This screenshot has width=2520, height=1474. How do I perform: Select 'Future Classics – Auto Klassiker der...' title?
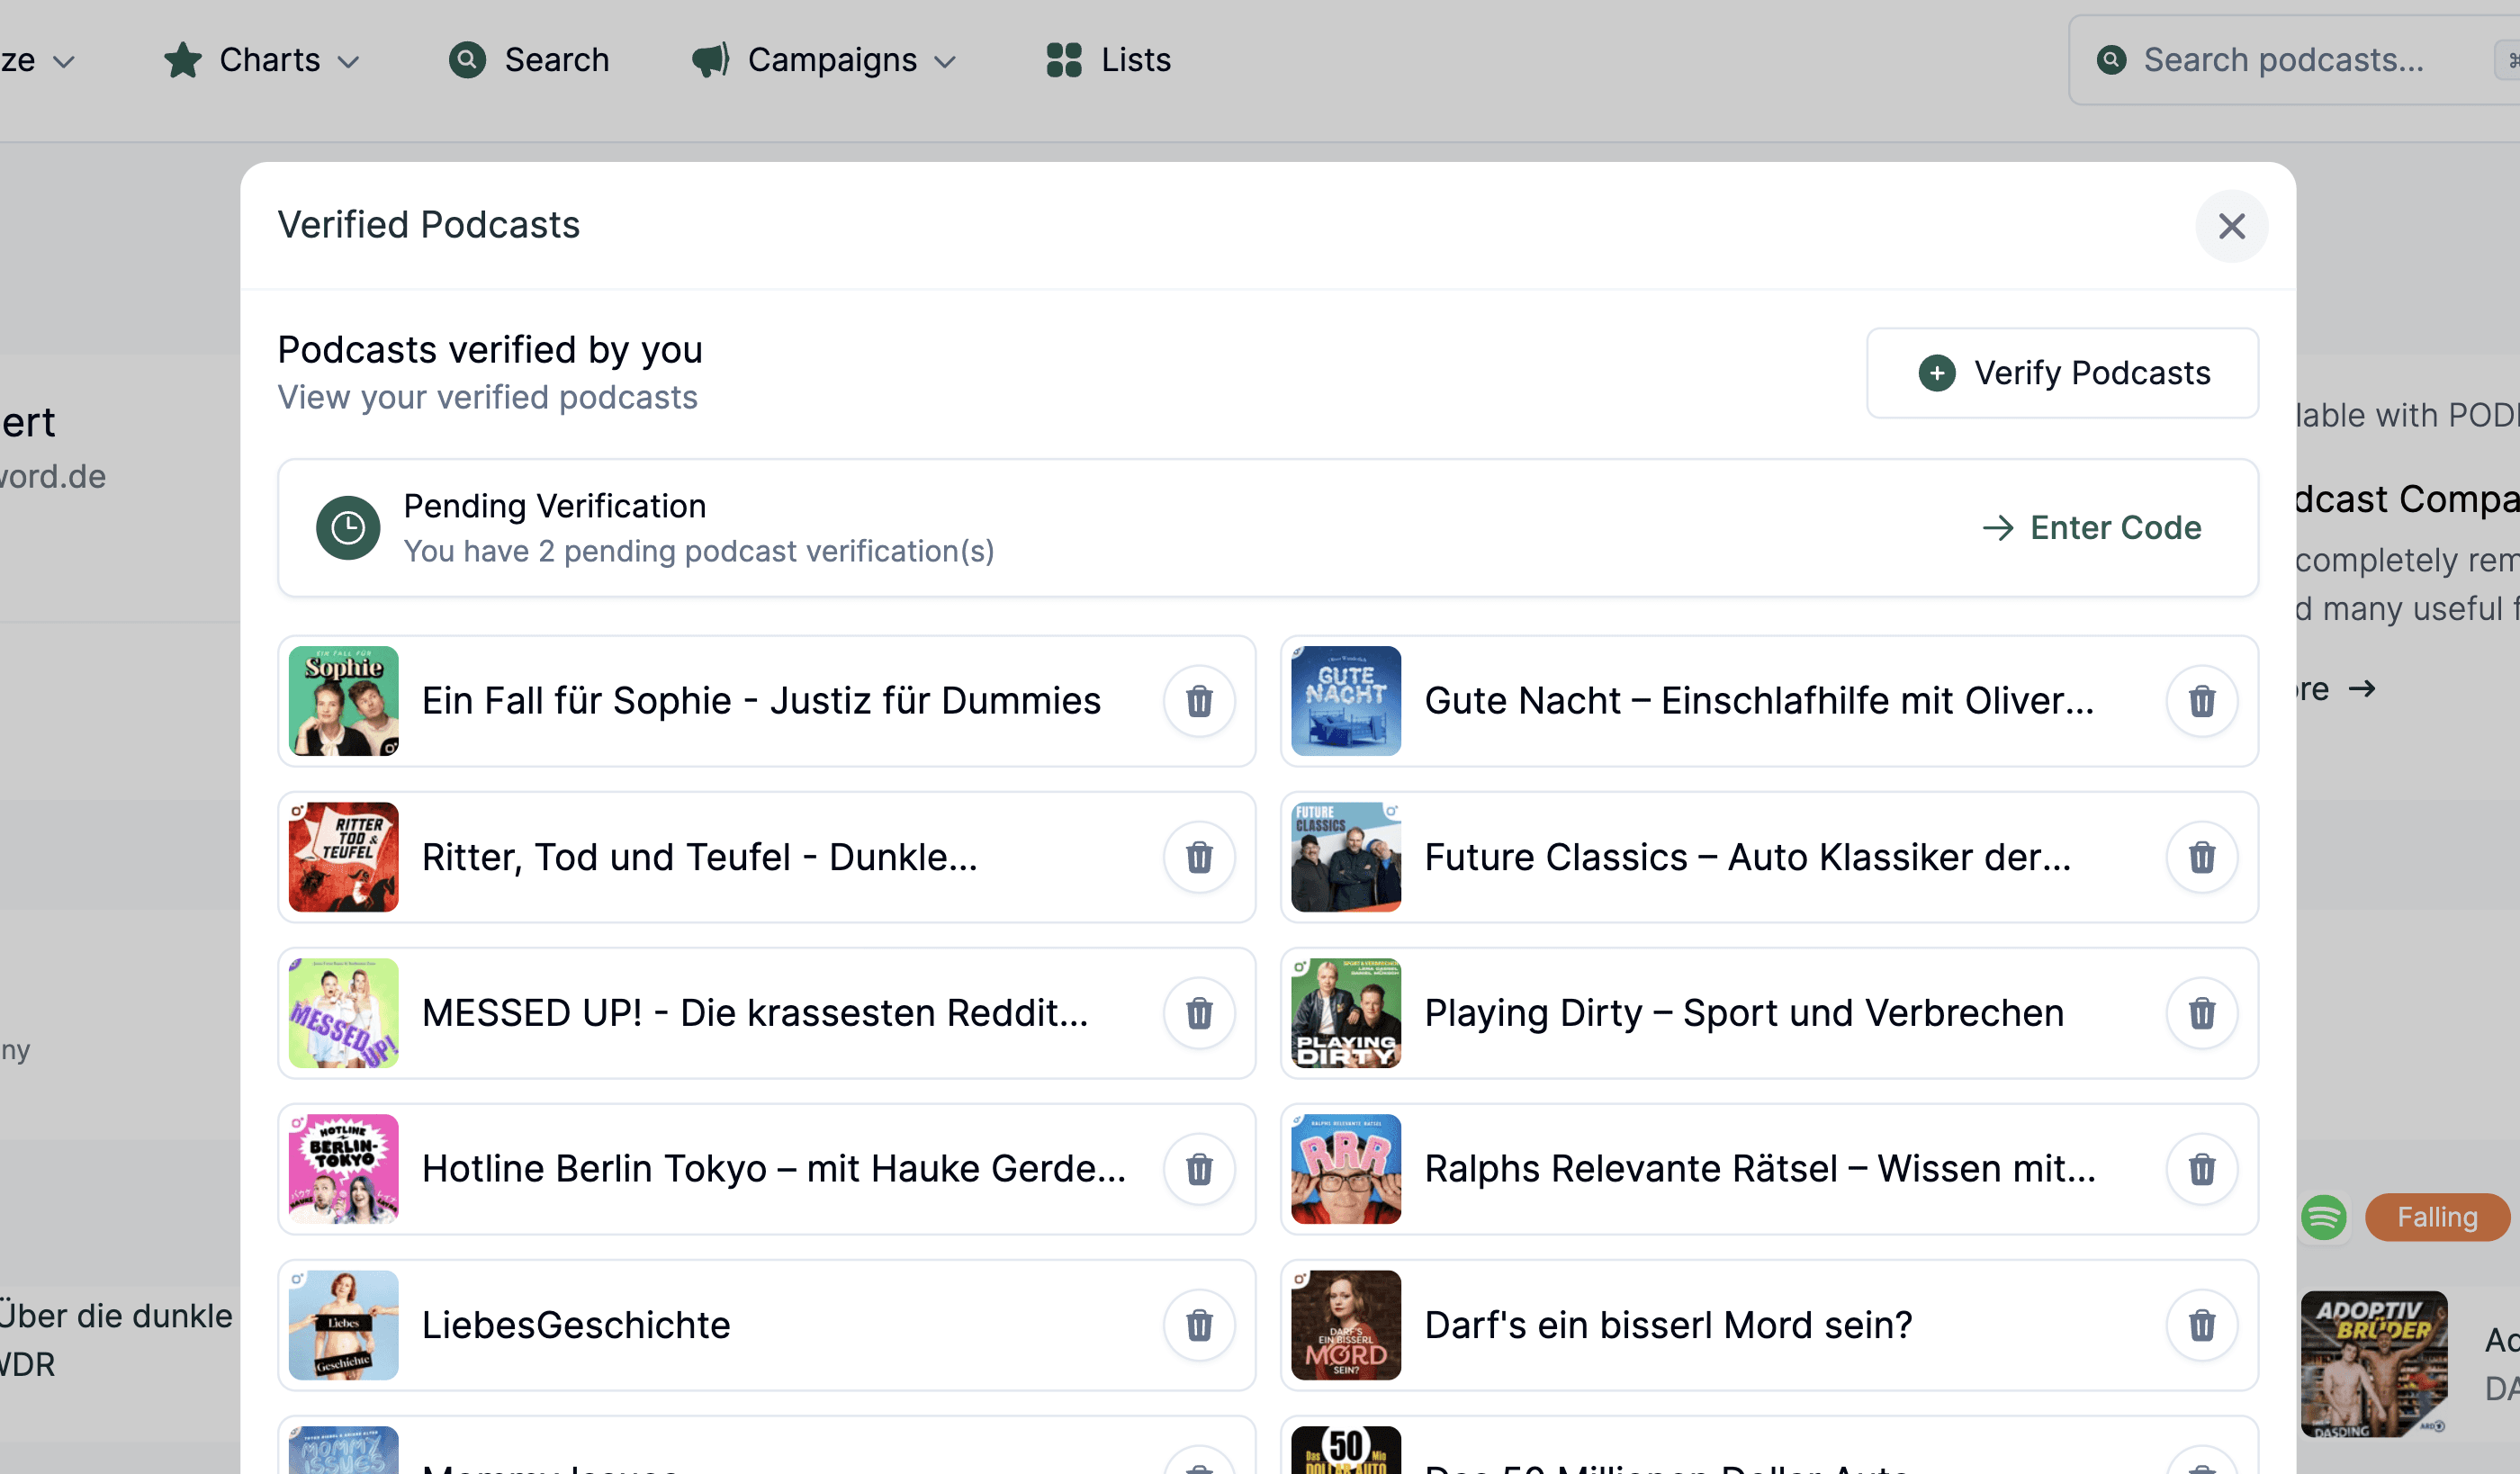(x=1748, y=857)
